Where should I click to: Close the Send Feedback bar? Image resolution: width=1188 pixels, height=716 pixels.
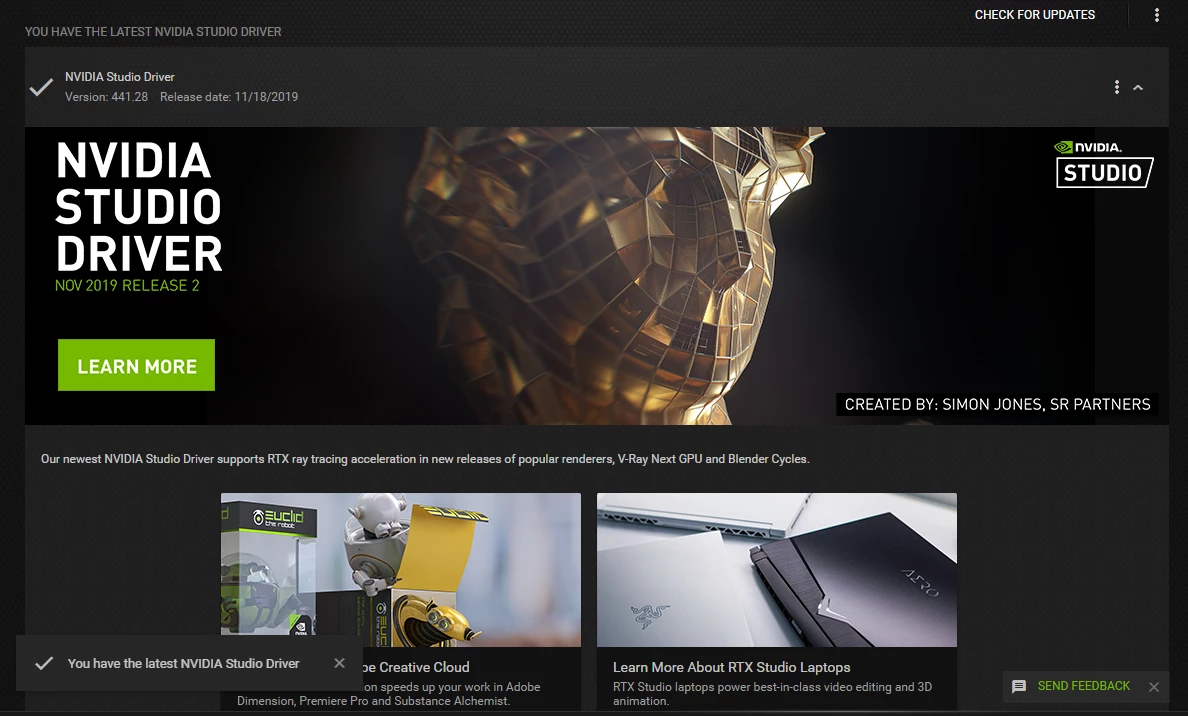tap(1153, 686)
